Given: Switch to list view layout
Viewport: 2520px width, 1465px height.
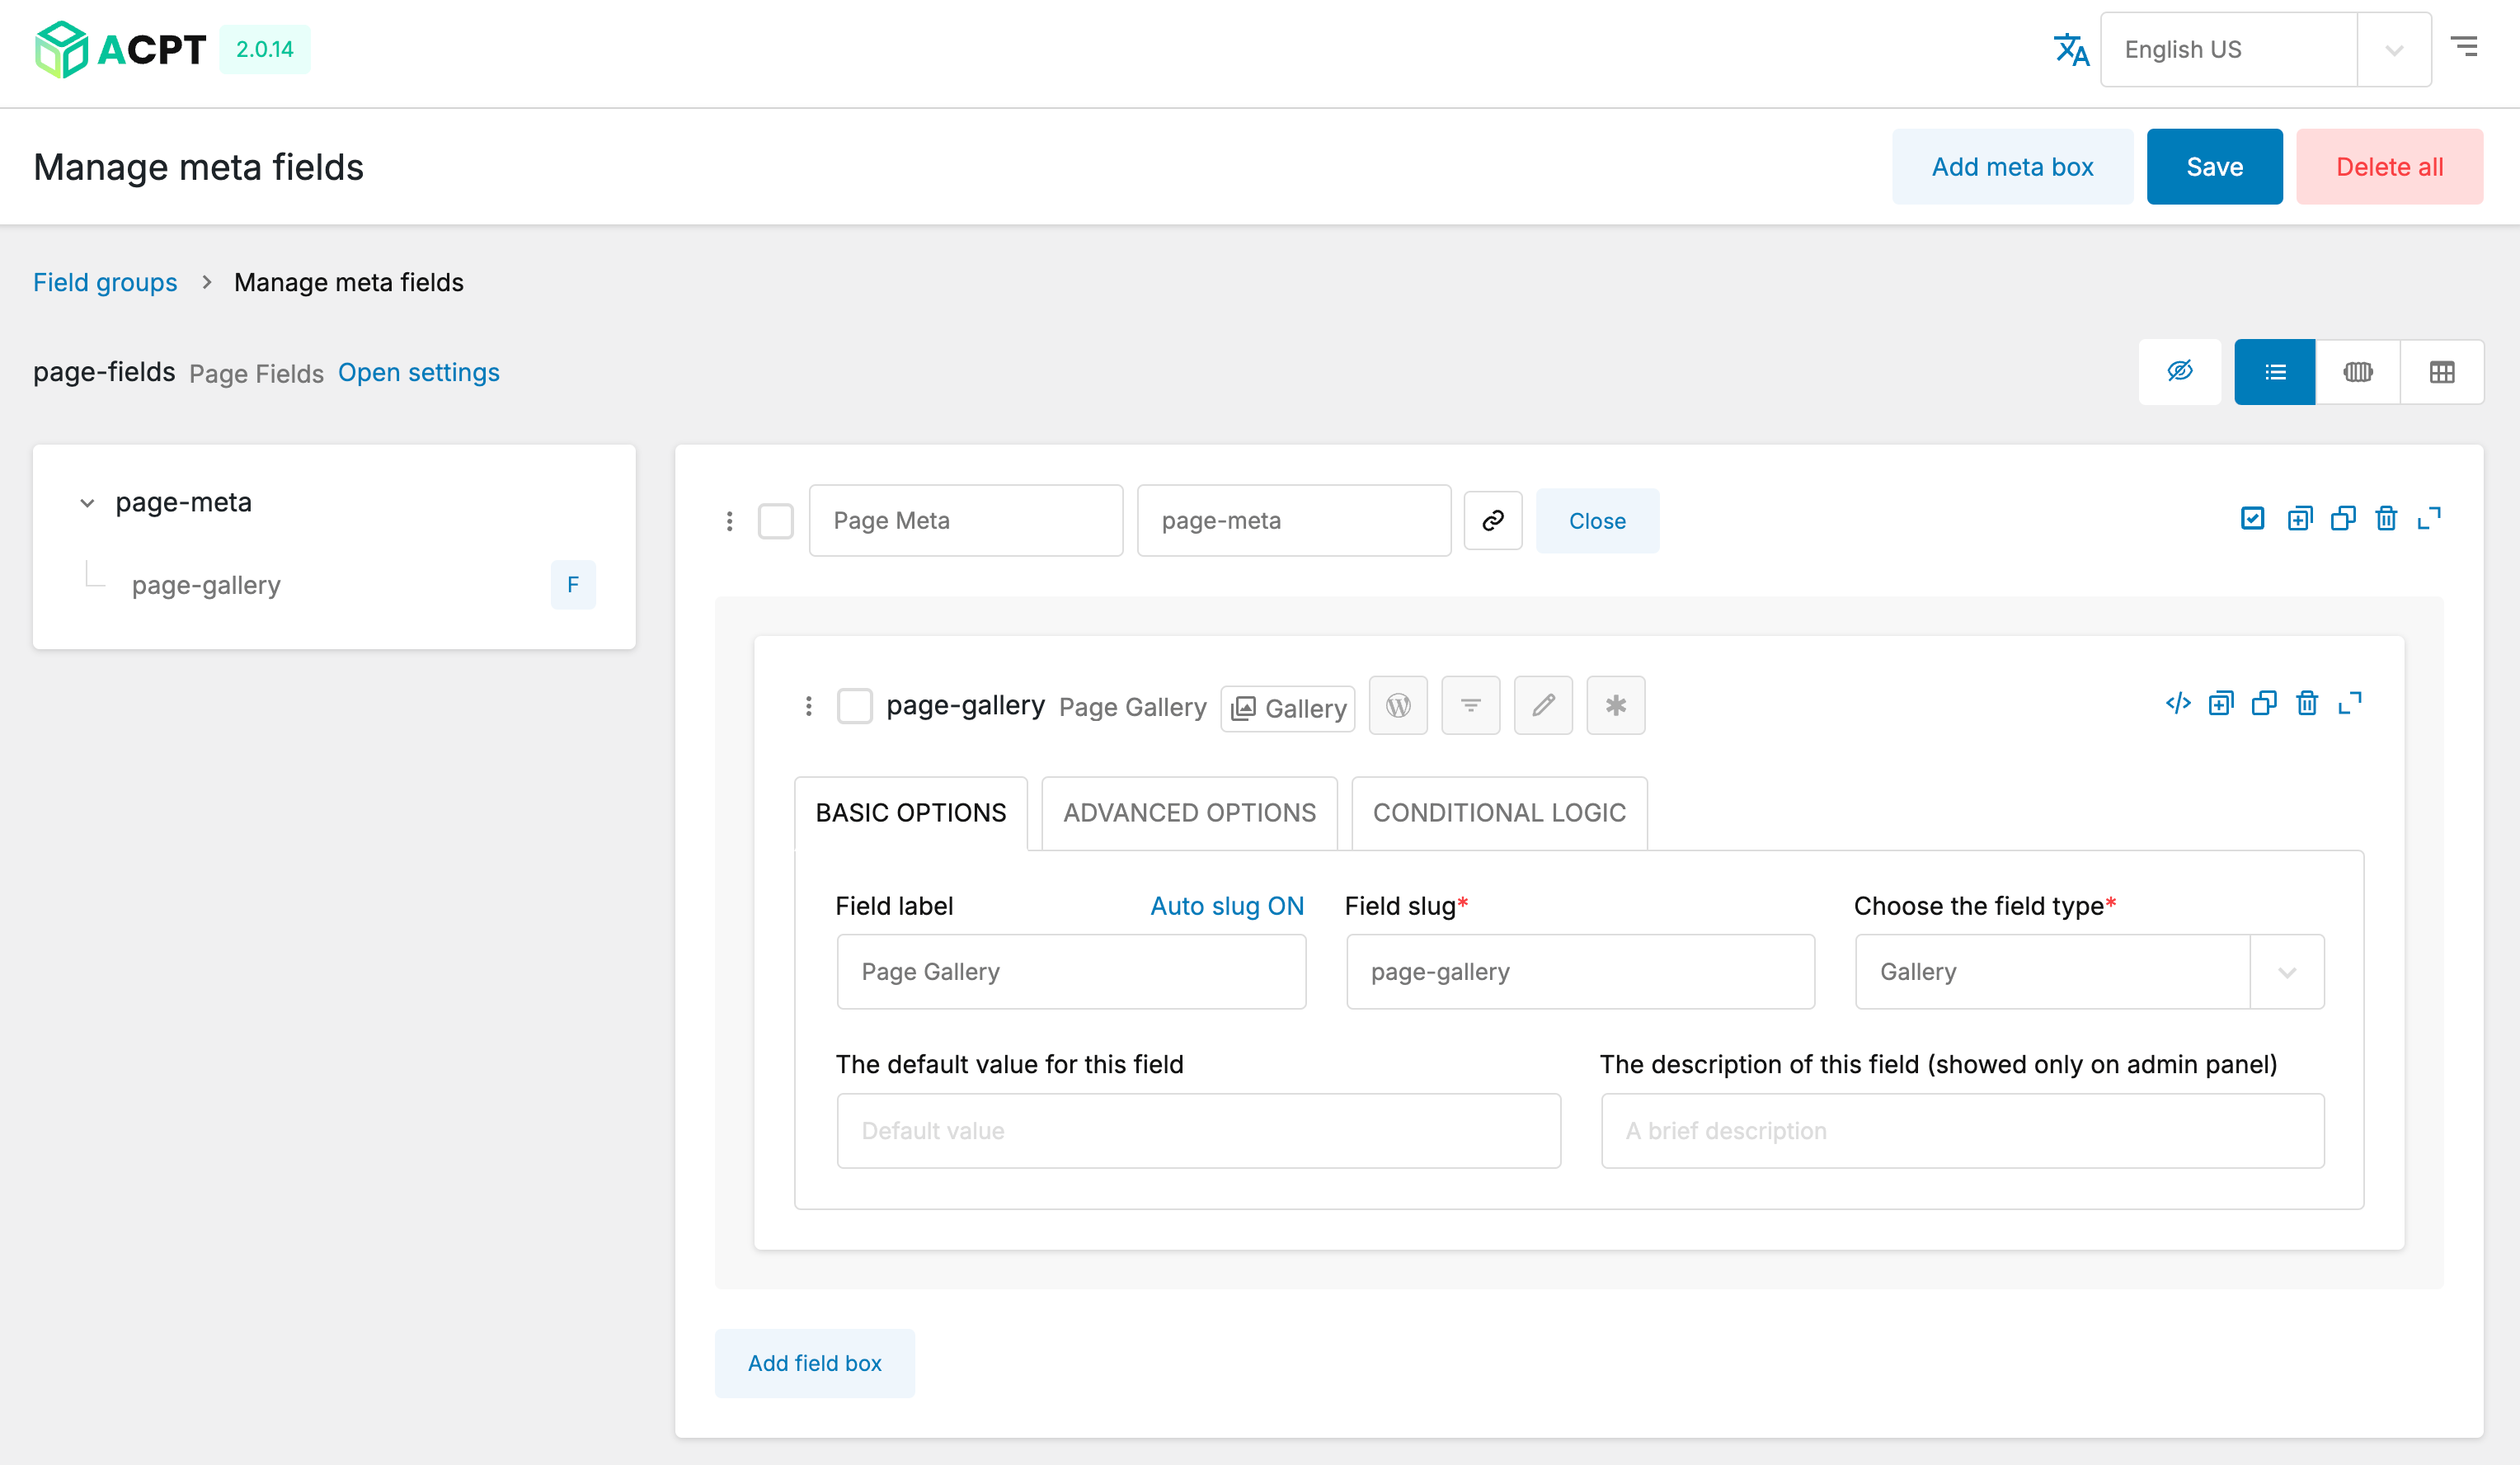Looking at the screenshot, I should tap(2275, 372).
